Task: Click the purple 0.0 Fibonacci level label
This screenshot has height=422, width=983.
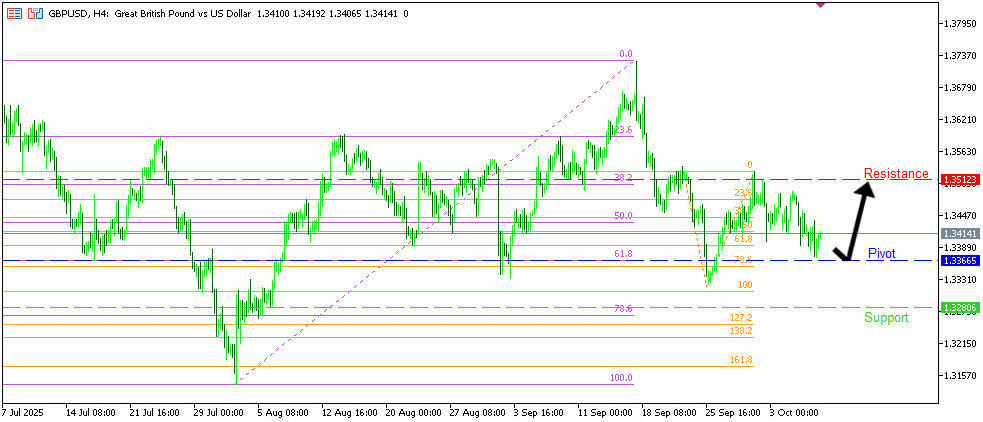Action: pyautogui.click(x=626, y=54)
